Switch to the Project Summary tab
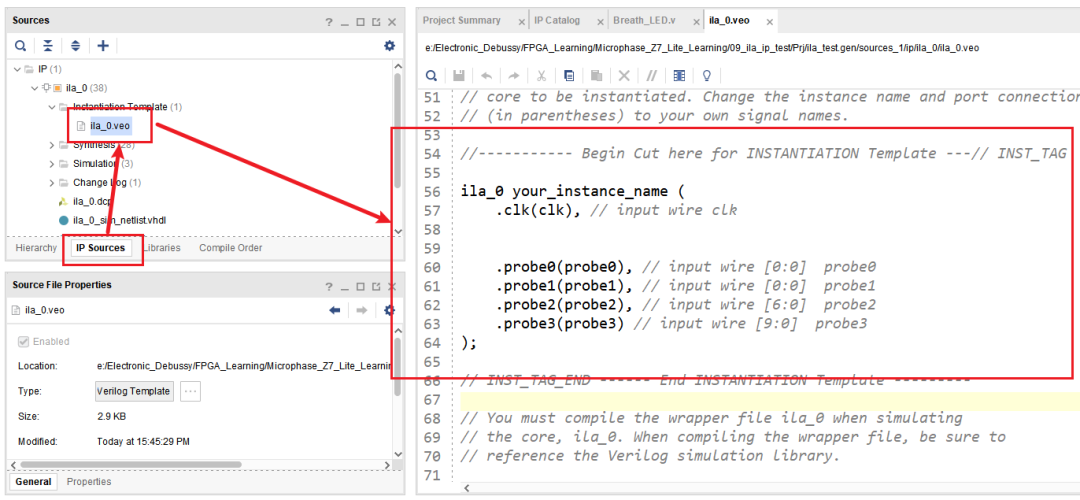Viewport: 1080px width, 500px height. pos(461,21)
